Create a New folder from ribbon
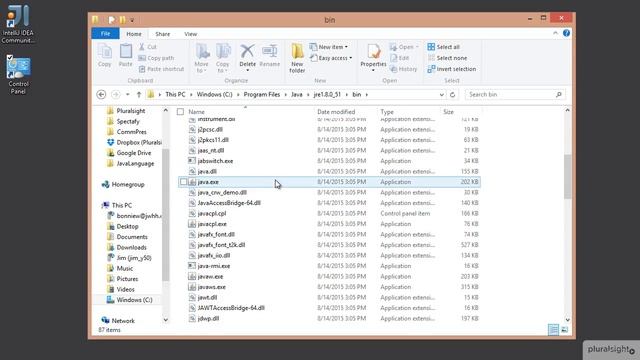The image size is (640, 360). point(297,58)
